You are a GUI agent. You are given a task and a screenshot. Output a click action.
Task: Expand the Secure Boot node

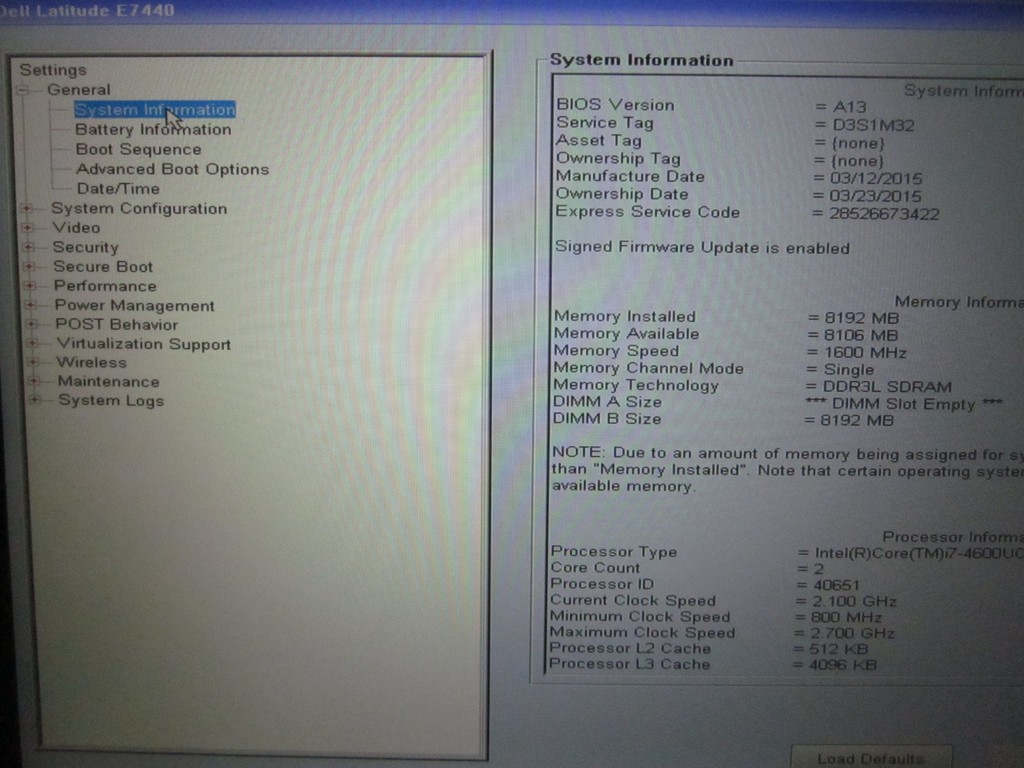click(29, 266)
